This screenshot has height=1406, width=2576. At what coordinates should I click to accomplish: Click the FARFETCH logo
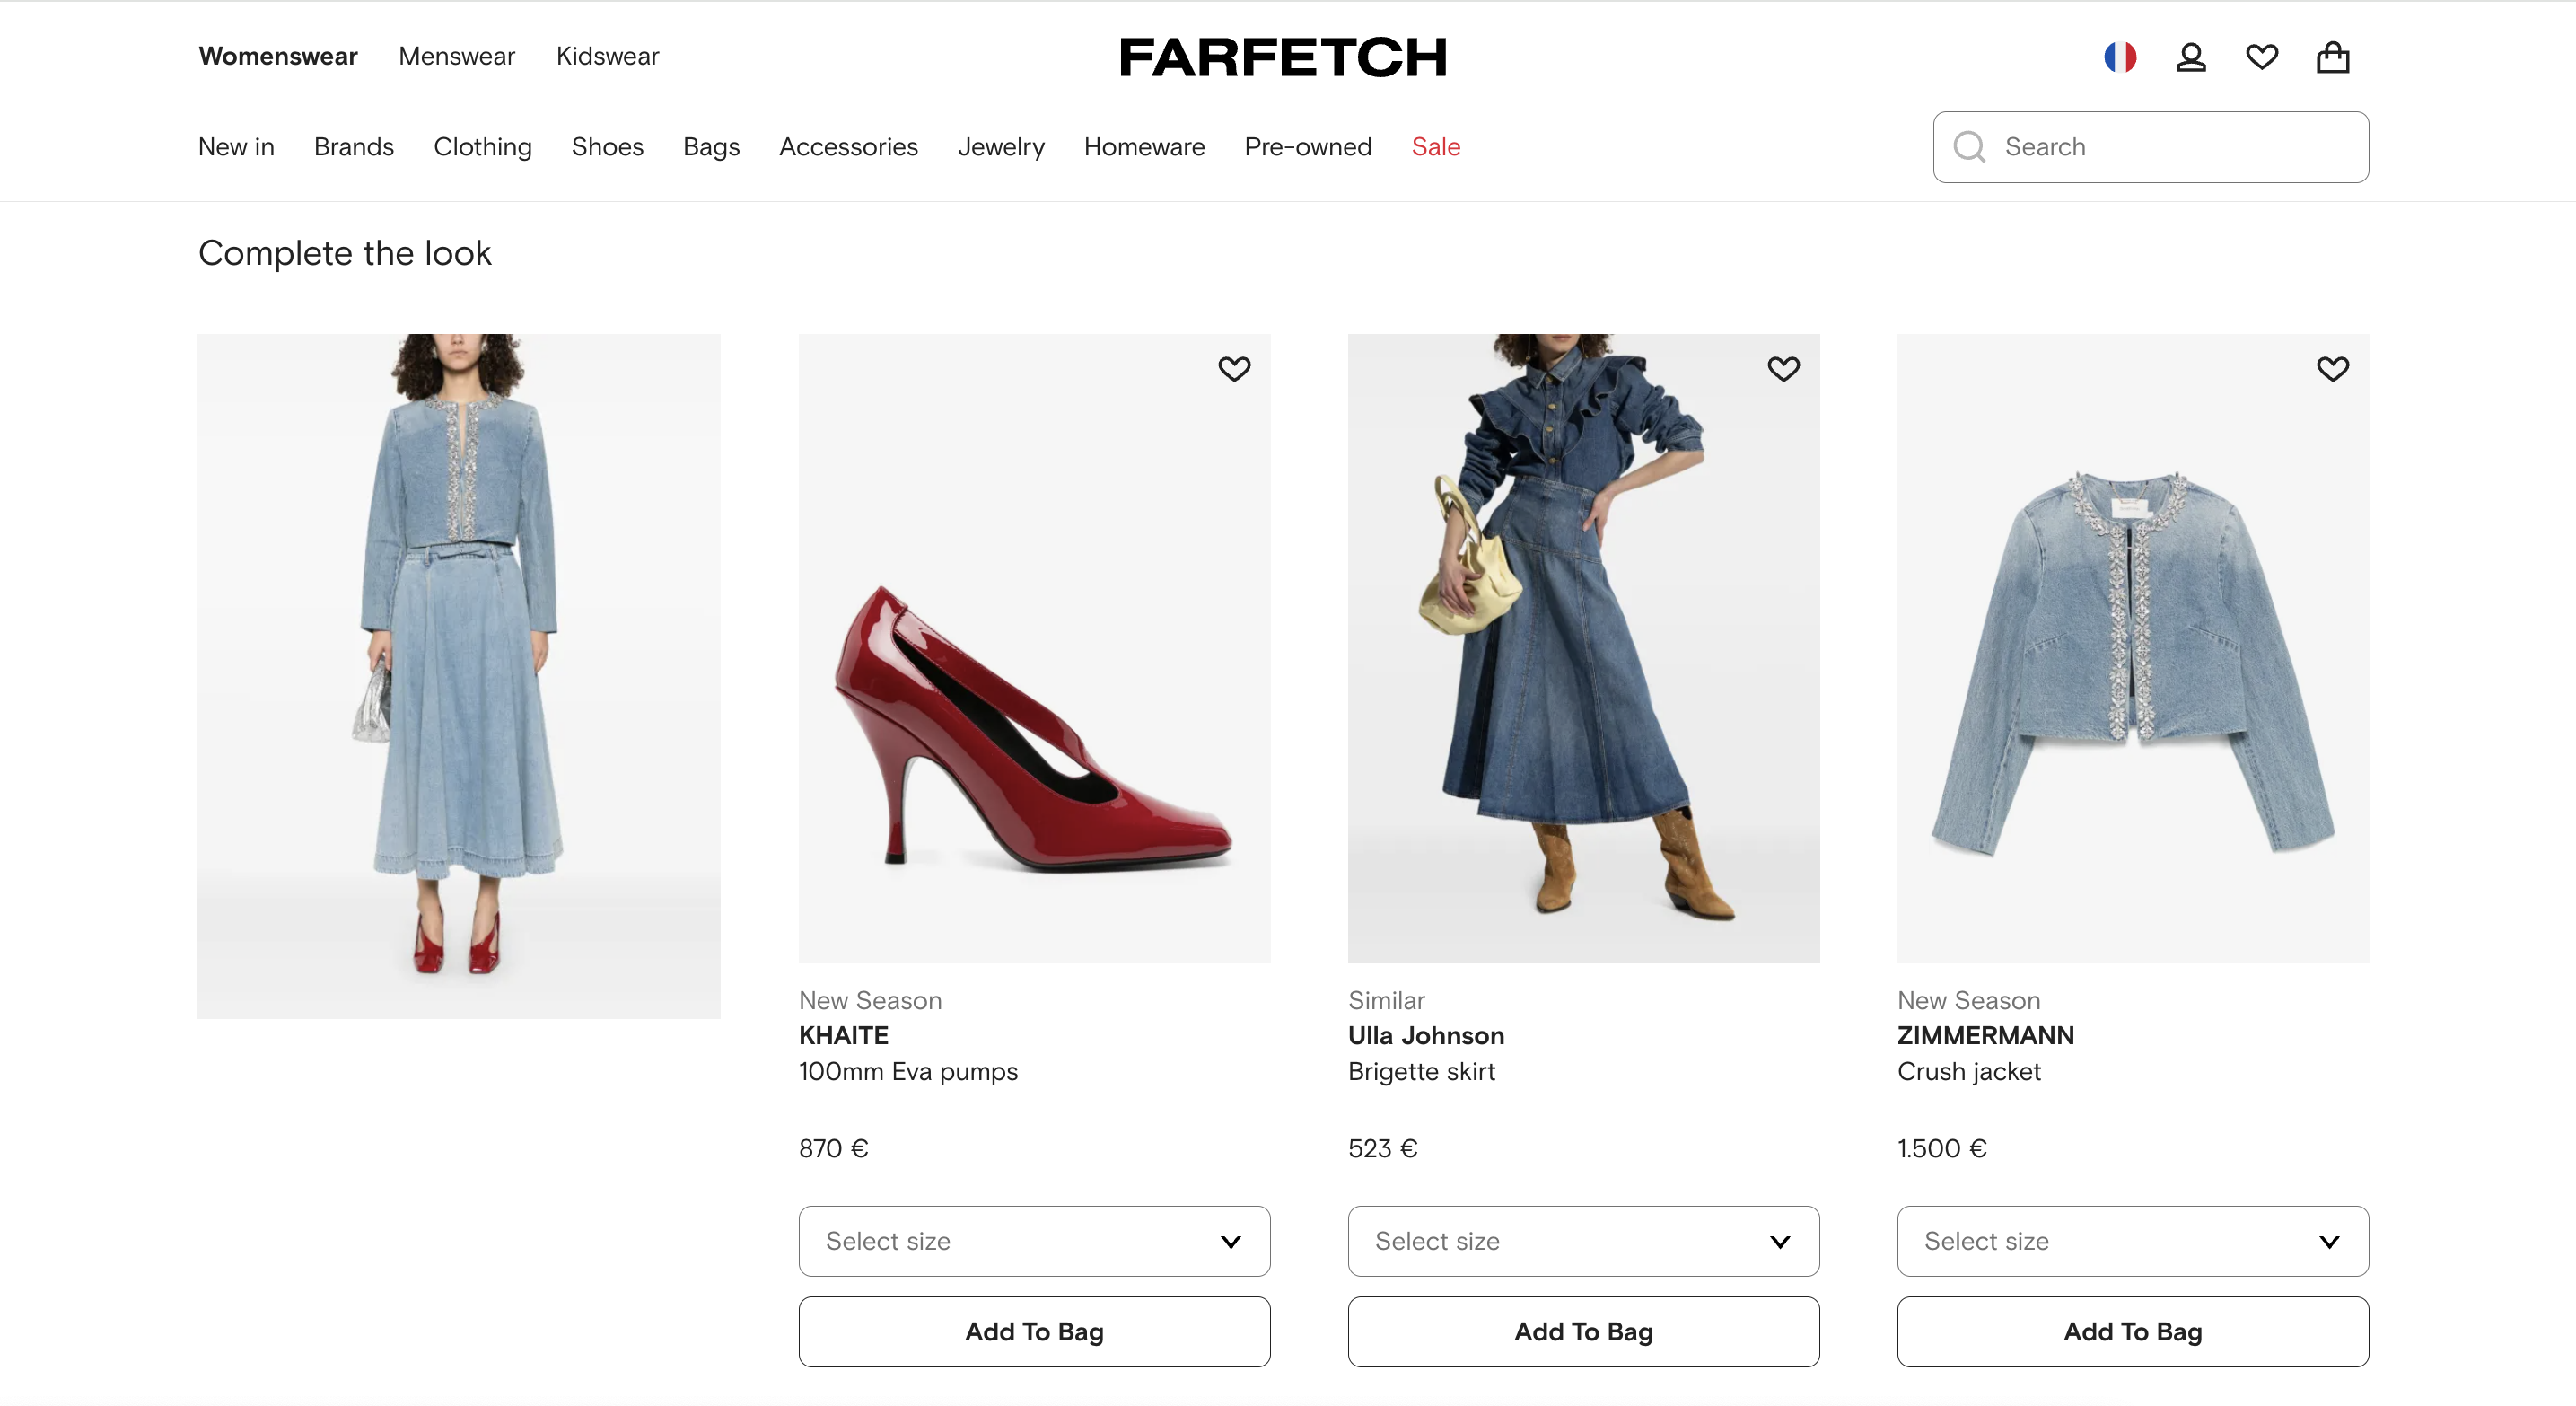pos(1283,57)
